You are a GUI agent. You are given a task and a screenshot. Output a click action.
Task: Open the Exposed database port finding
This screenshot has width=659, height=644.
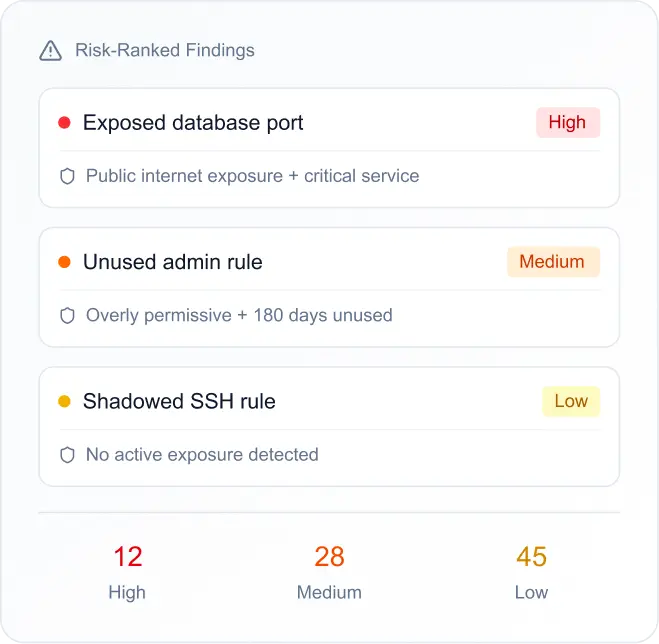tap(193, 123)
